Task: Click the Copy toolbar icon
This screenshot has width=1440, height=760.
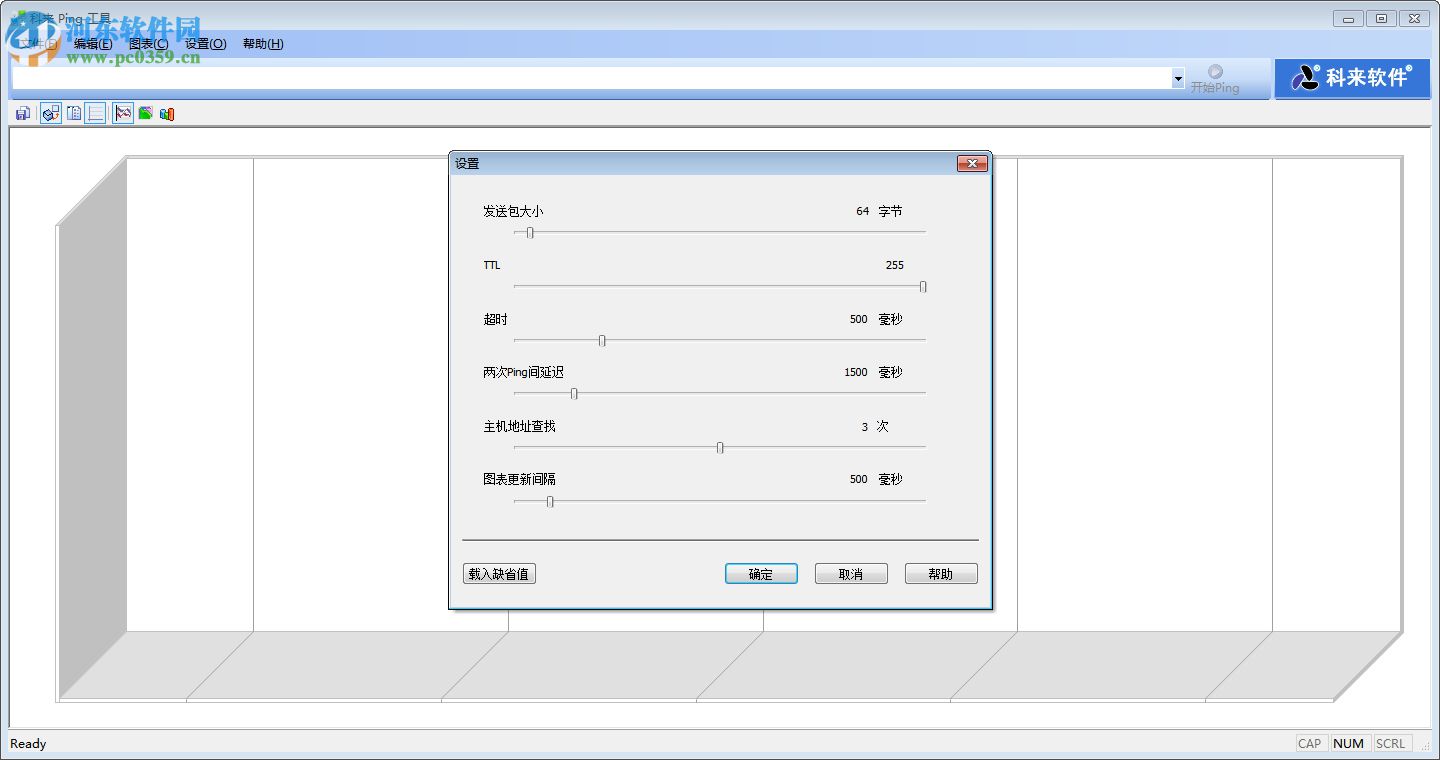Action: pyautogui.click(x=74, y=113)
